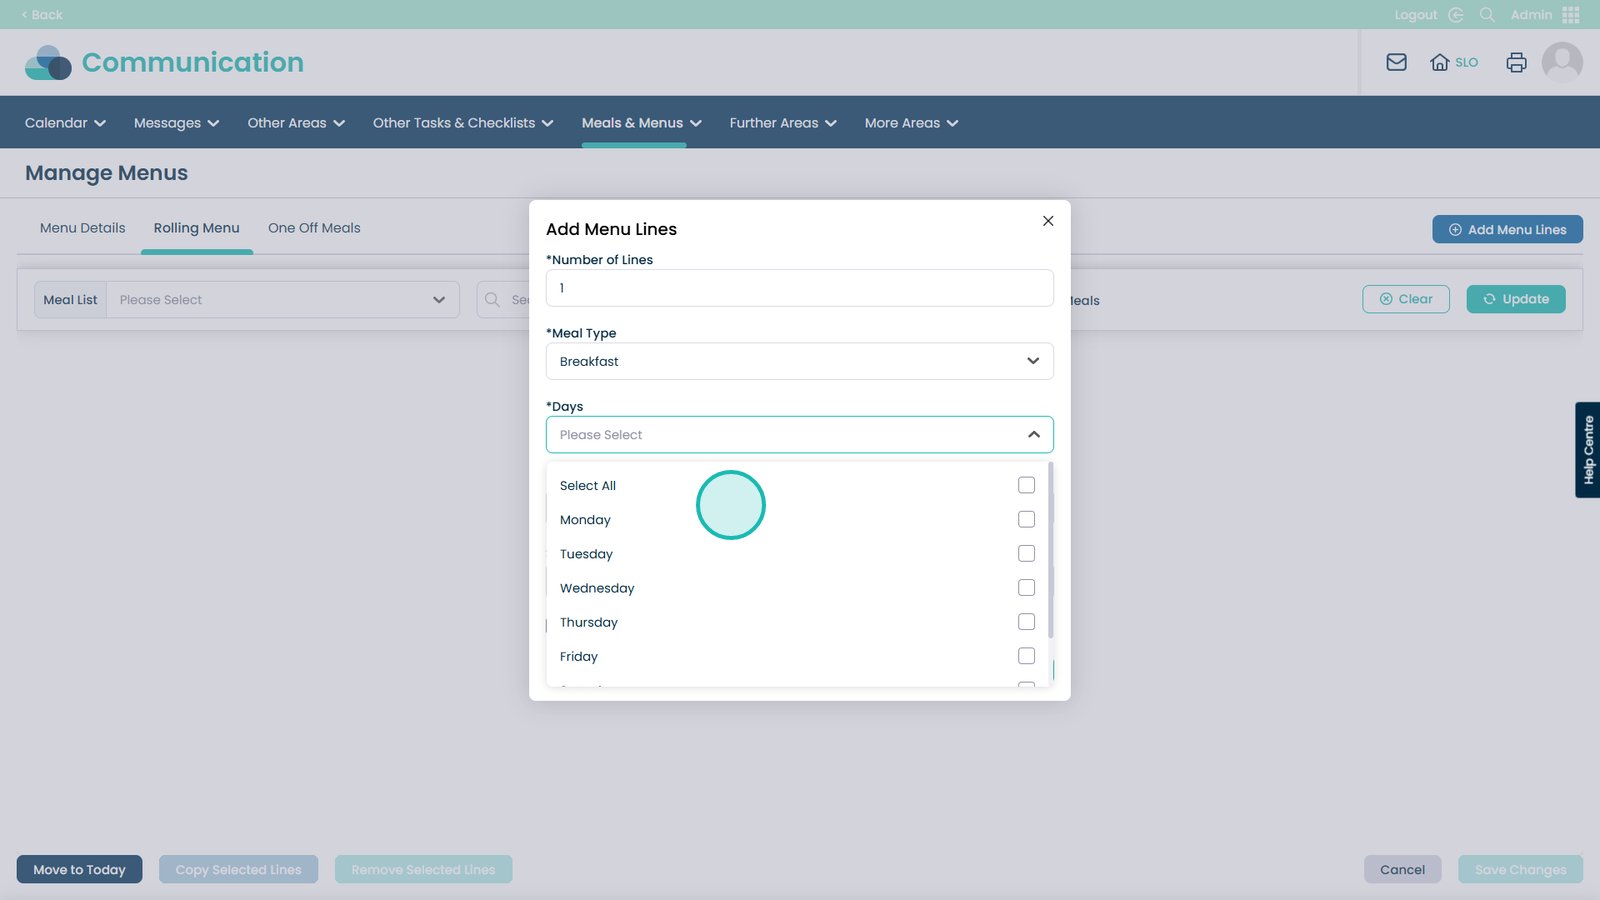Click the search magnifier in top bar

click(x=1487, y=15)
